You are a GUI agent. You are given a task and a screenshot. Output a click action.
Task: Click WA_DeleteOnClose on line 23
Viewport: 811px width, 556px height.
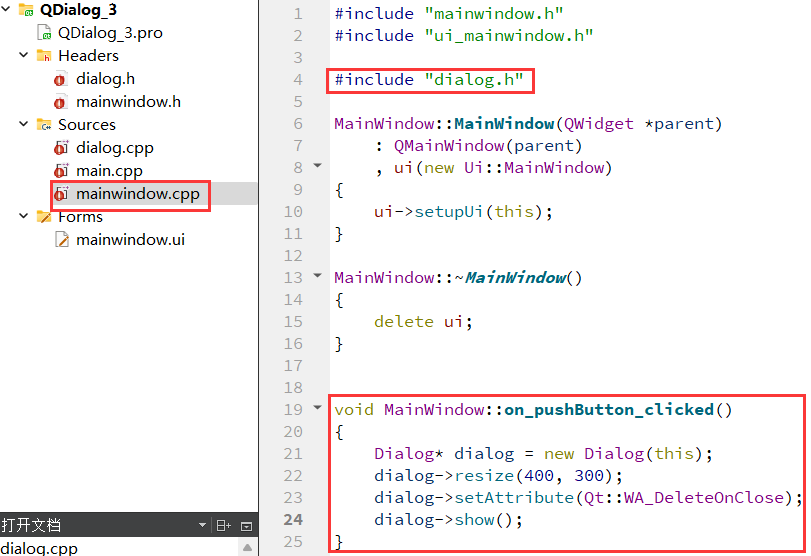coord(704,498)
